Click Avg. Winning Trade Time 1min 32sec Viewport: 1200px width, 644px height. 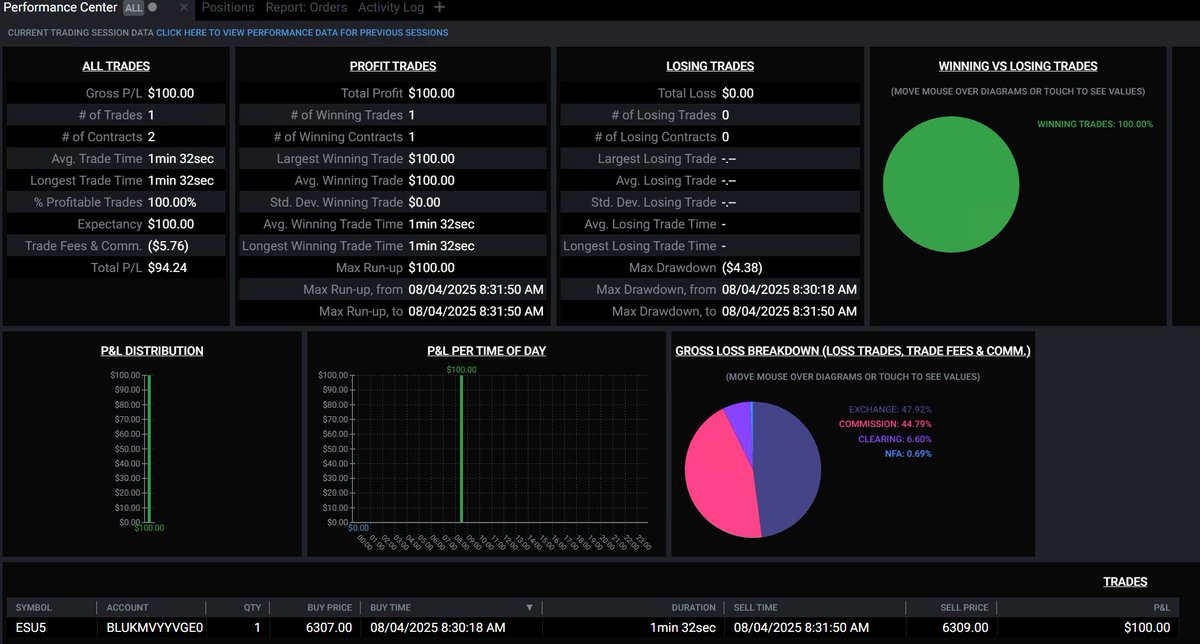pos(441,224)
